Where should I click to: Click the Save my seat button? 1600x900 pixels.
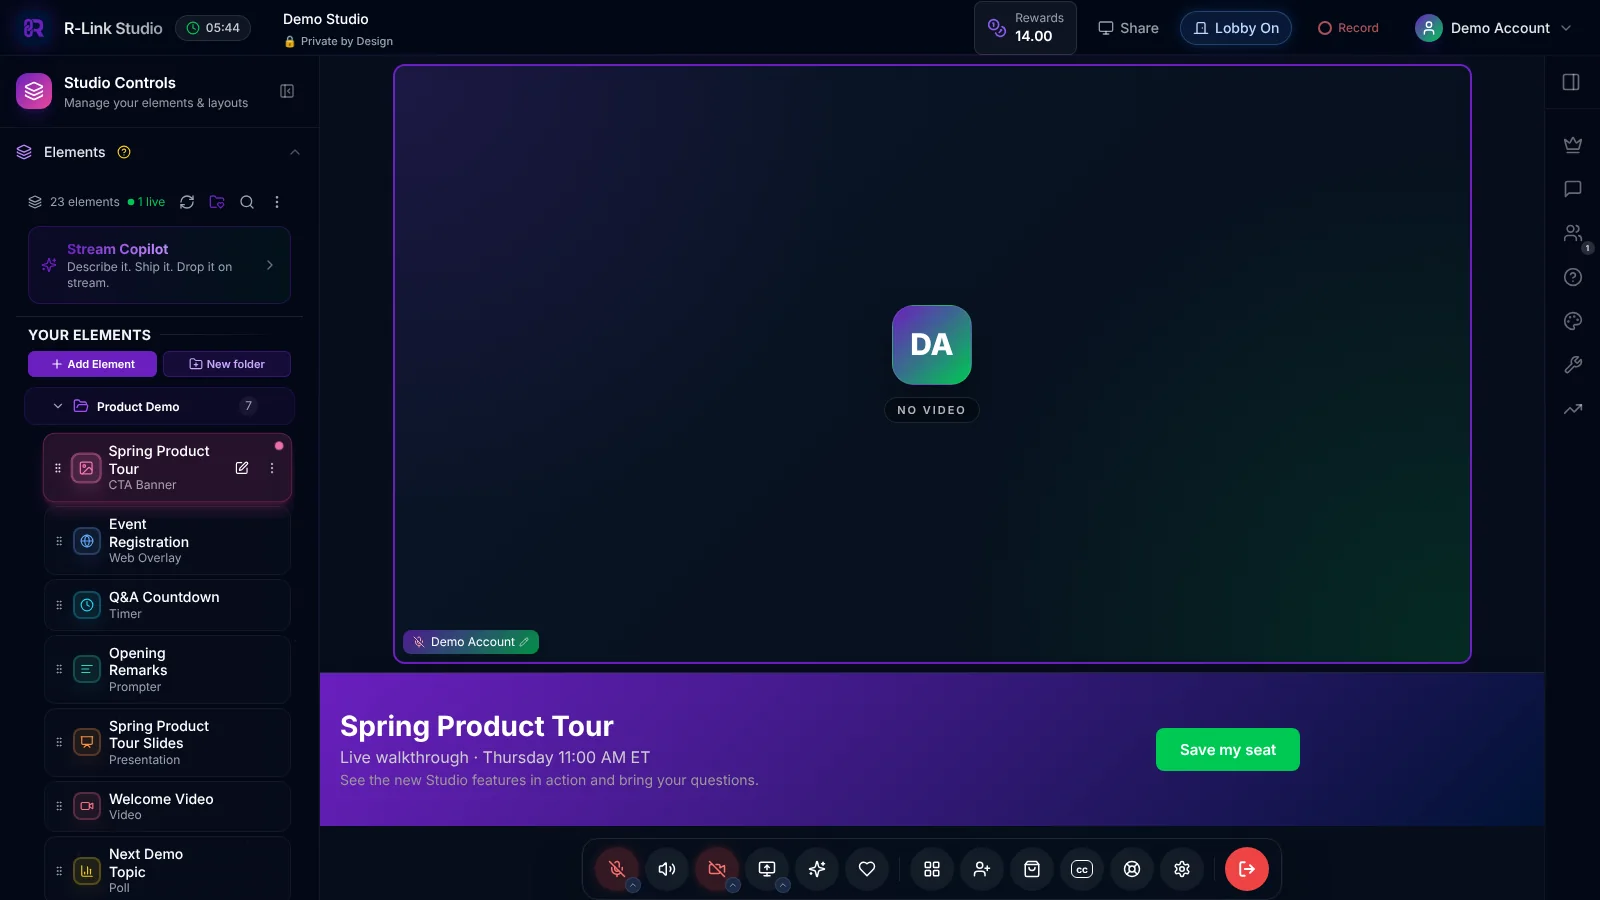pos(1228,750)
